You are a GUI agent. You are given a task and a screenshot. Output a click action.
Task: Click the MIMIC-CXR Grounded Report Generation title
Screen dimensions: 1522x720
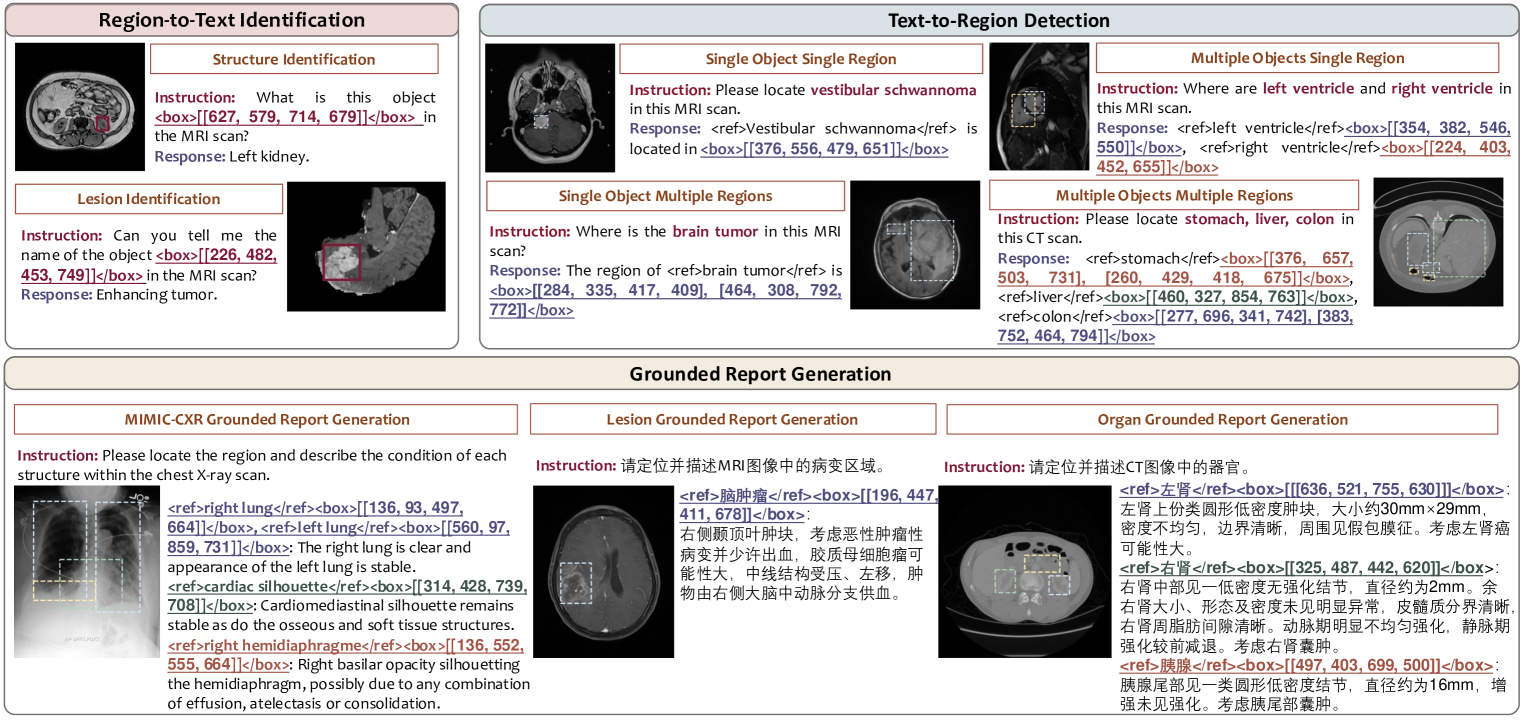click(x=266, y=419)
